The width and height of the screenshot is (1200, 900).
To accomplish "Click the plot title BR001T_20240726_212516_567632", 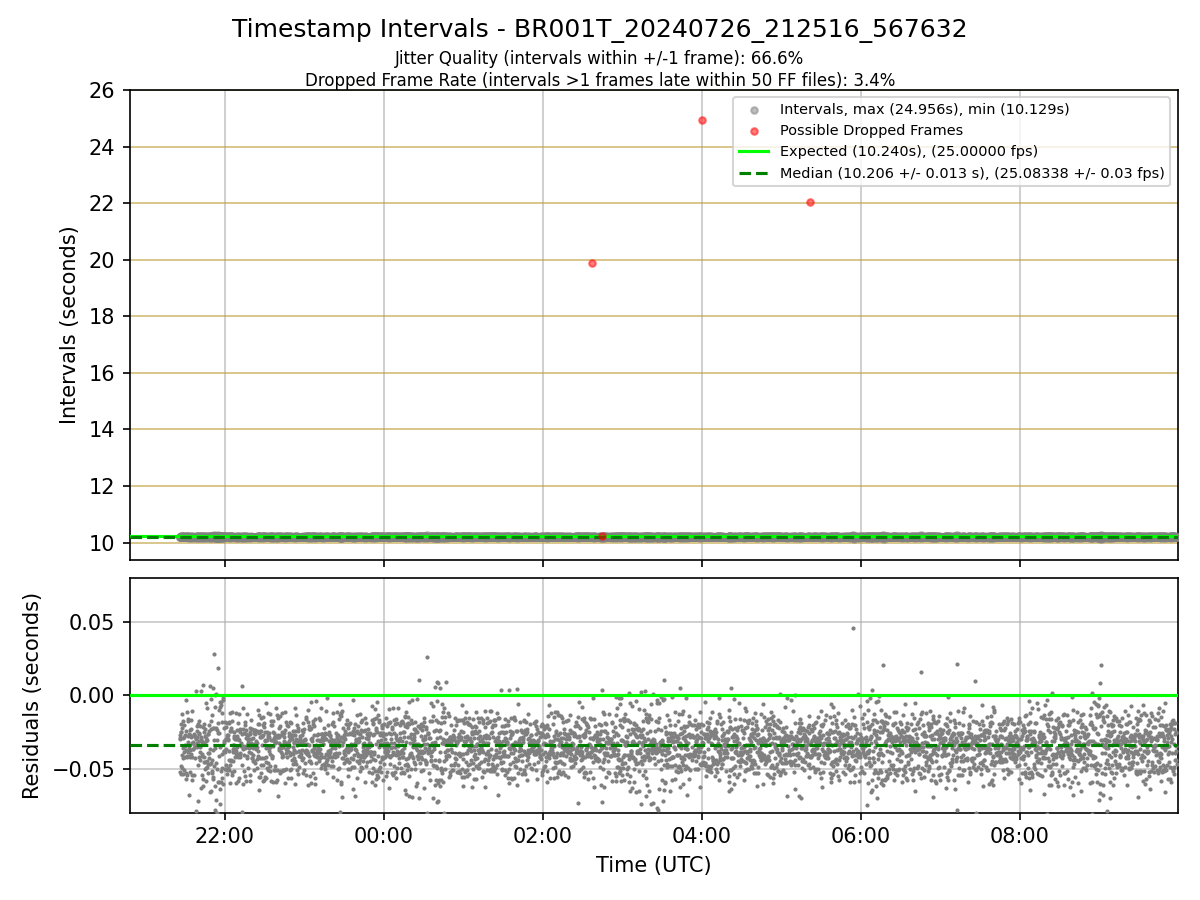I will tap(599, 29).
